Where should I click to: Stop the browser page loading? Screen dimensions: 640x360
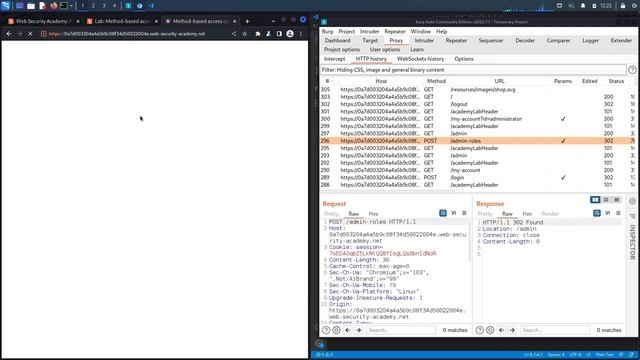pos(30,34)
